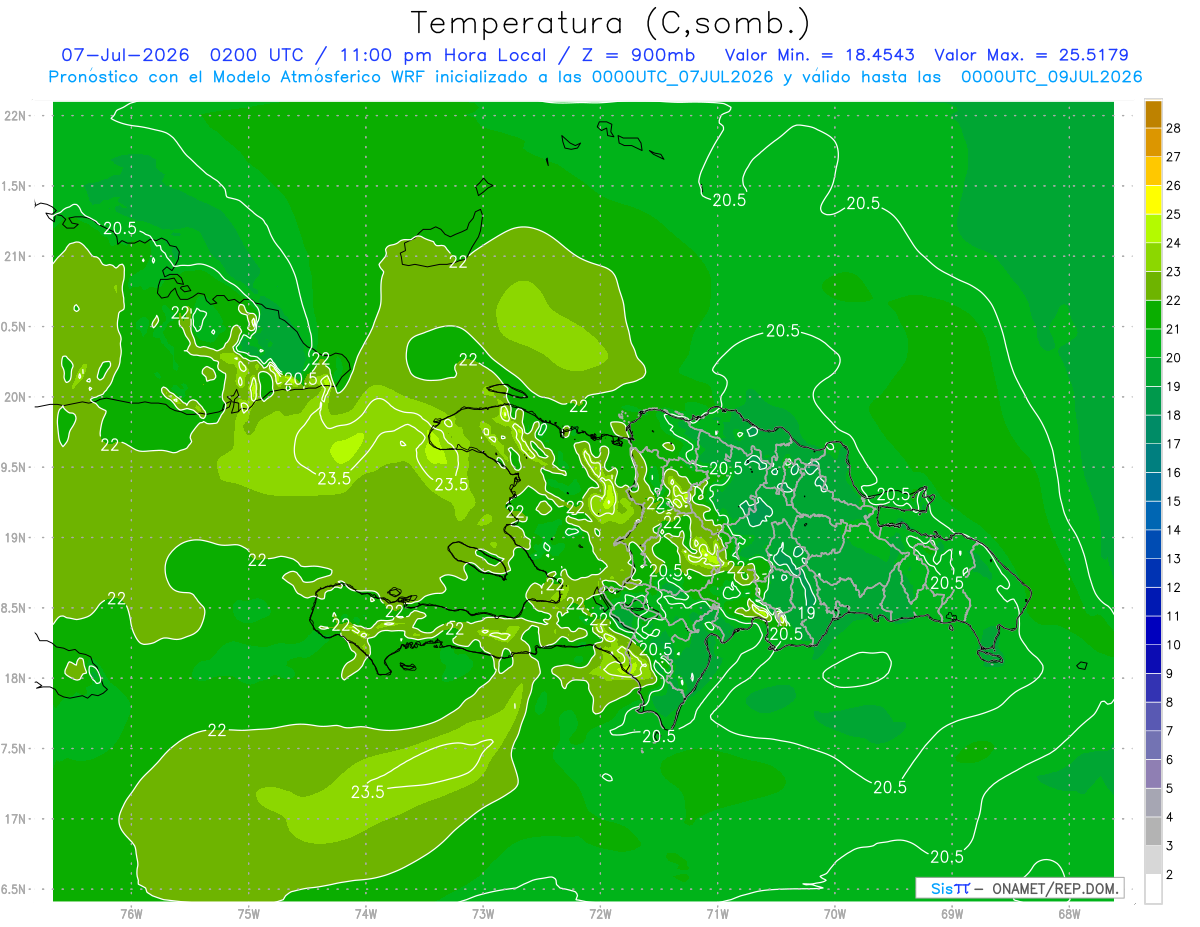Click legend value 23 on the color scale
The width and height of the screenshot is (1200, 927).
[1174, 272]
